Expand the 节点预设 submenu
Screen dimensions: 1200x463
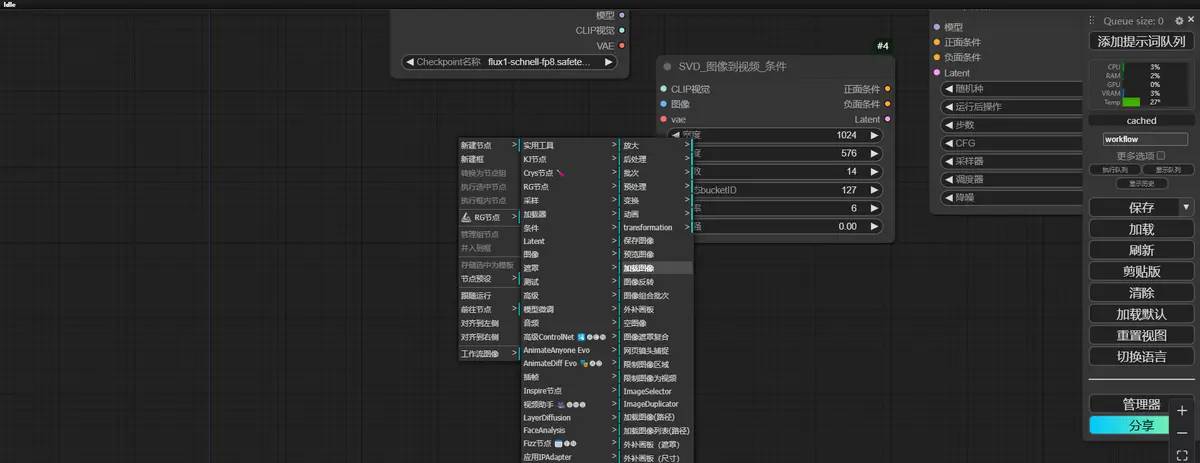pyautogui.click(x=489, y=279)
